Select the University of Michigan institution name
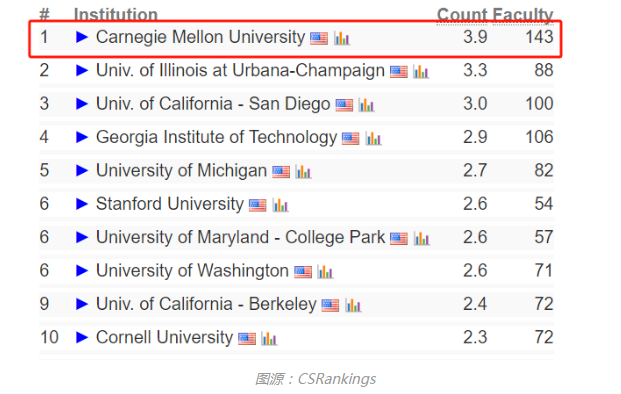 [x=181, y=171]
